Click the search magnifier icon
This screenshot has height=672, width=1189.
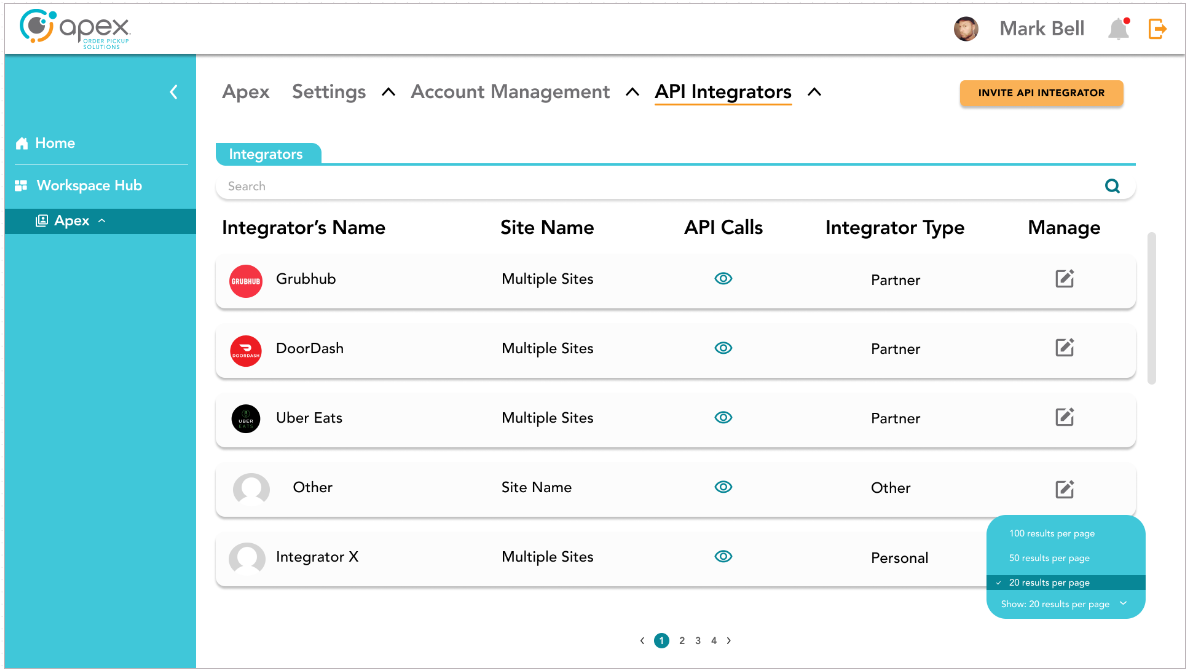tap(1112, 186)
